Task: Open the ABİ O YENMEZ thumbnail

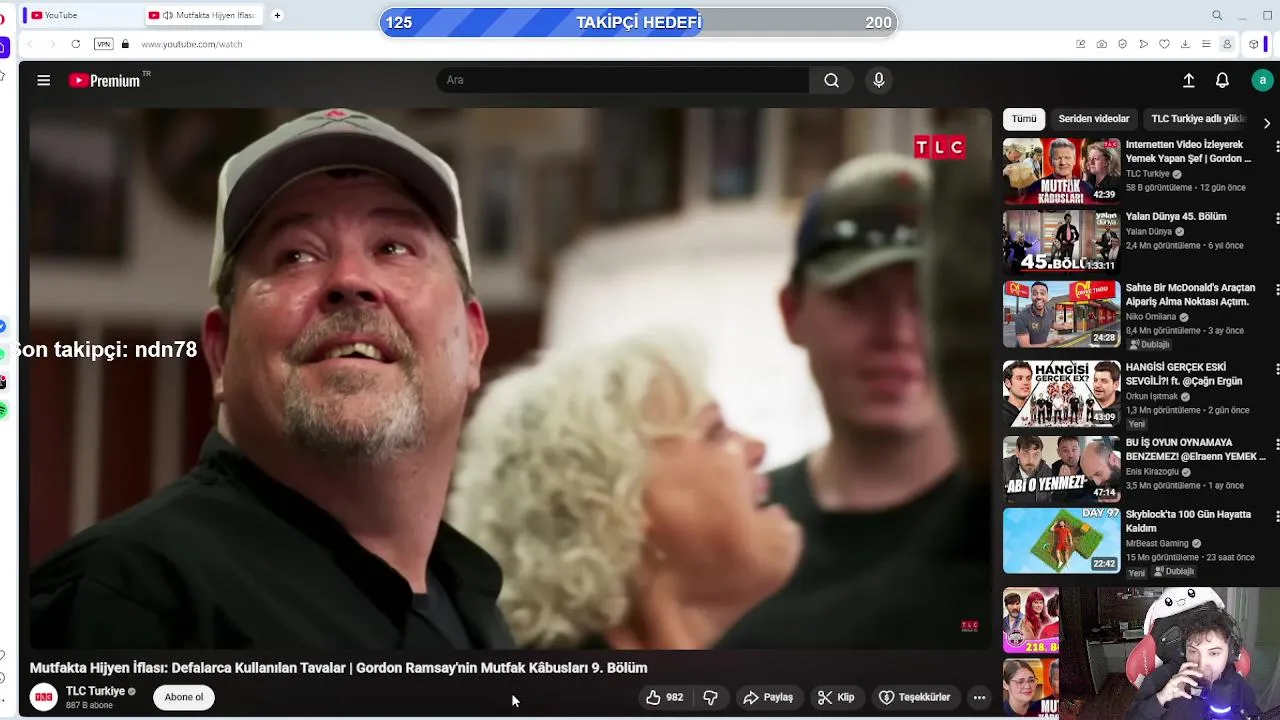Action: pyautogui.click(x=1062, y=468)
